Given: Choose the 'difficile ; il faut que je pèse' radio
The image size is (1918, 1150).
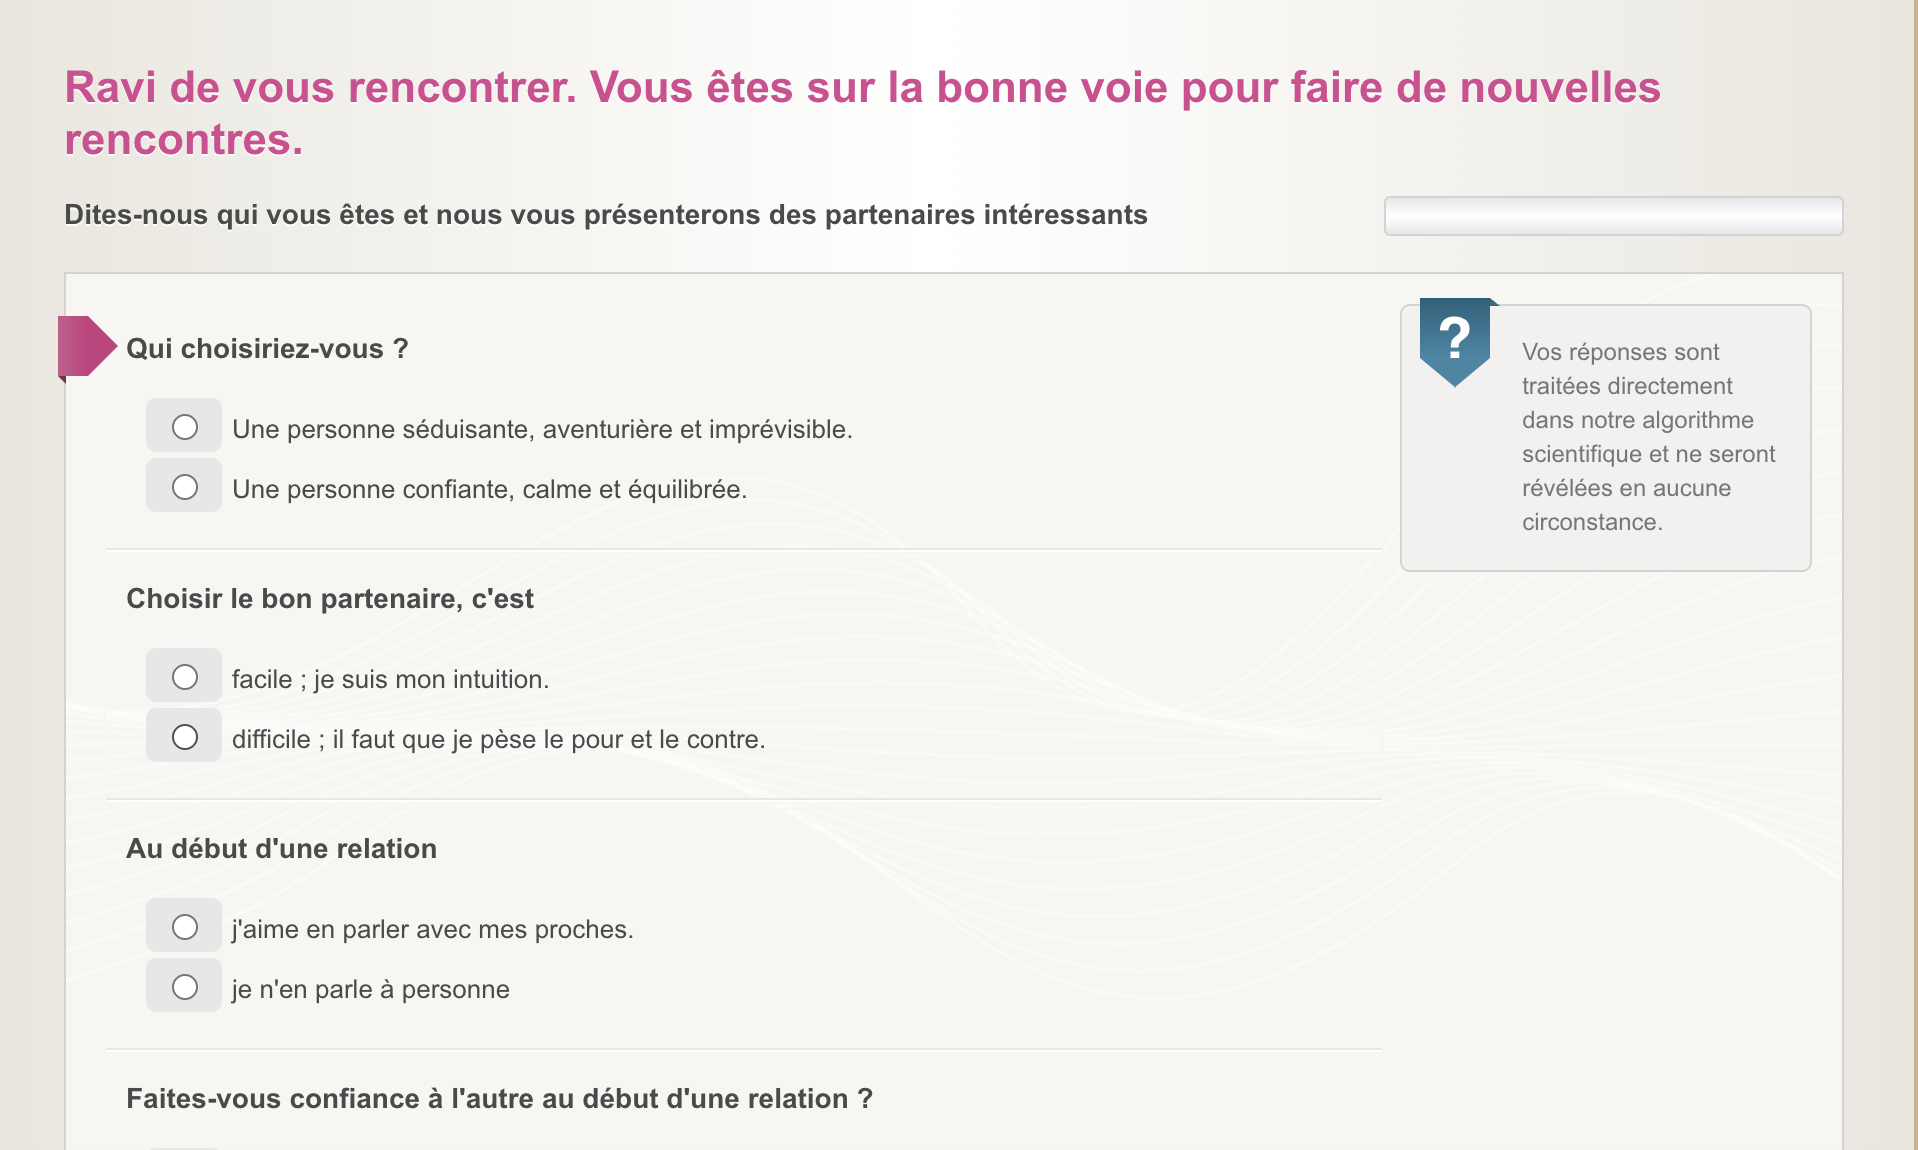Looking at the screenshot, I should coord(185,737).
